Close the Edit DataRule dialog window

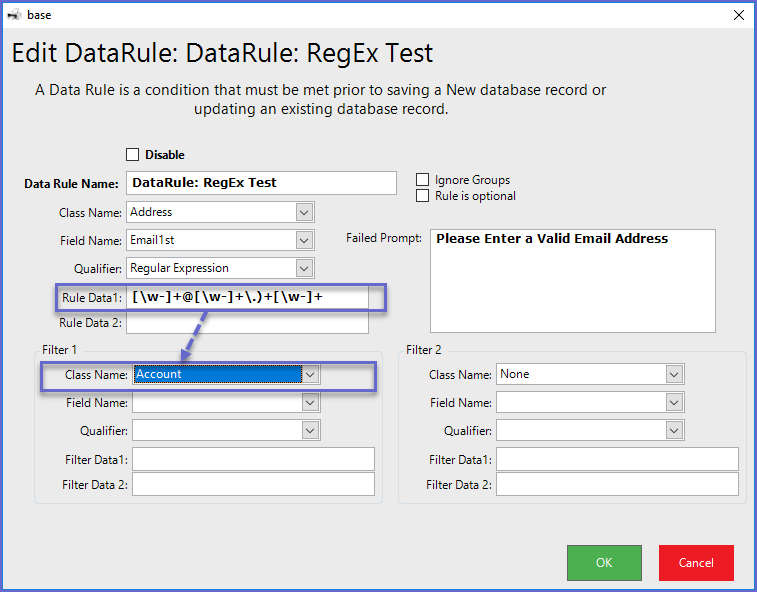pos(739,15)
